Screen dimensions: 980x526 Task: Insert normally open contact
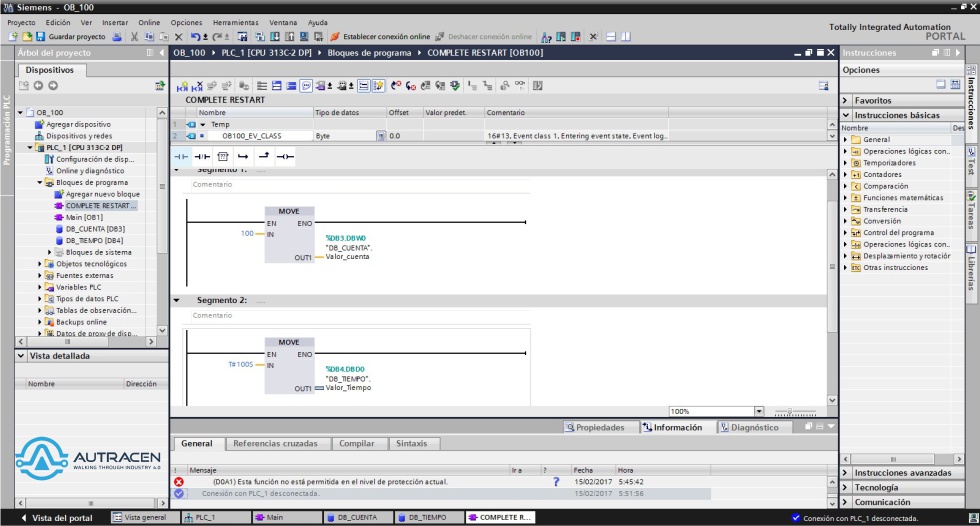pyautogui.click(x=181, y=156)
